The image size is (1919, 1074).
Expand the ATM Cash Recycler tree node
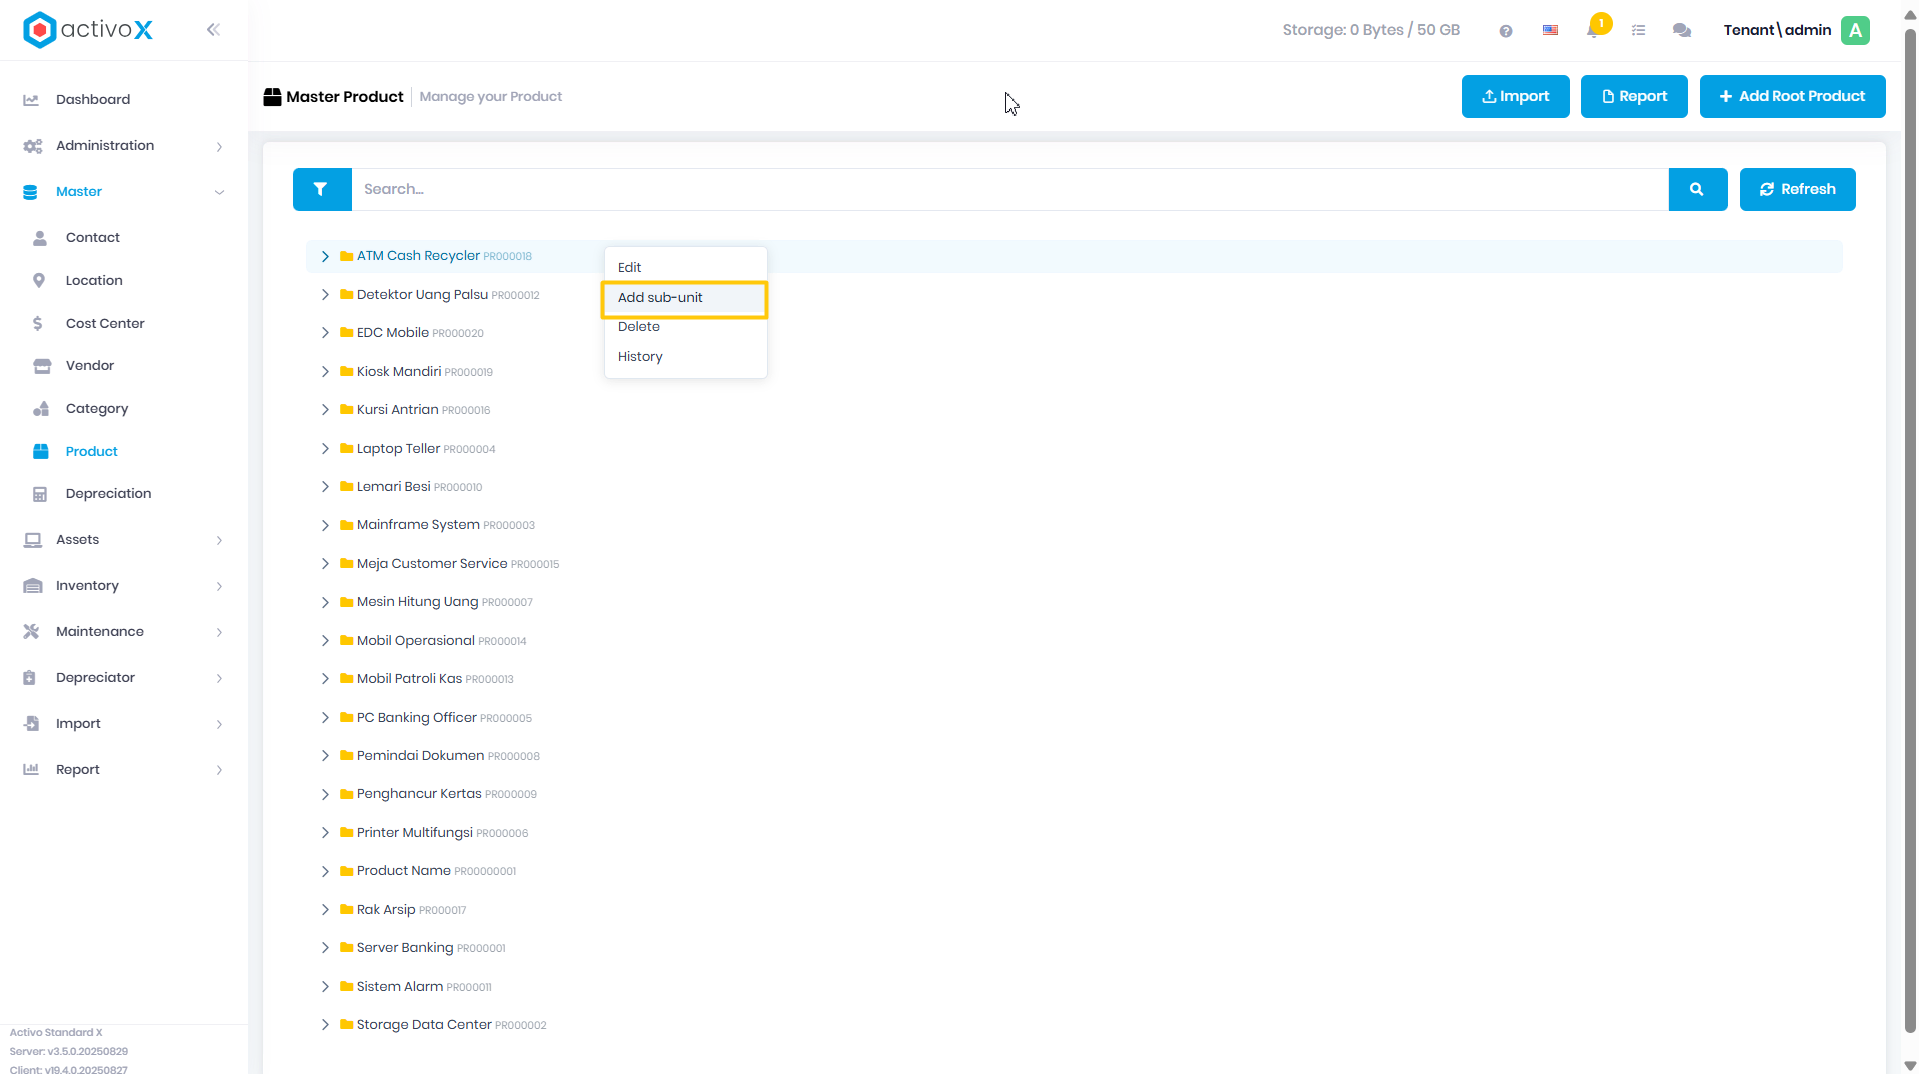[x=325, y=256]
